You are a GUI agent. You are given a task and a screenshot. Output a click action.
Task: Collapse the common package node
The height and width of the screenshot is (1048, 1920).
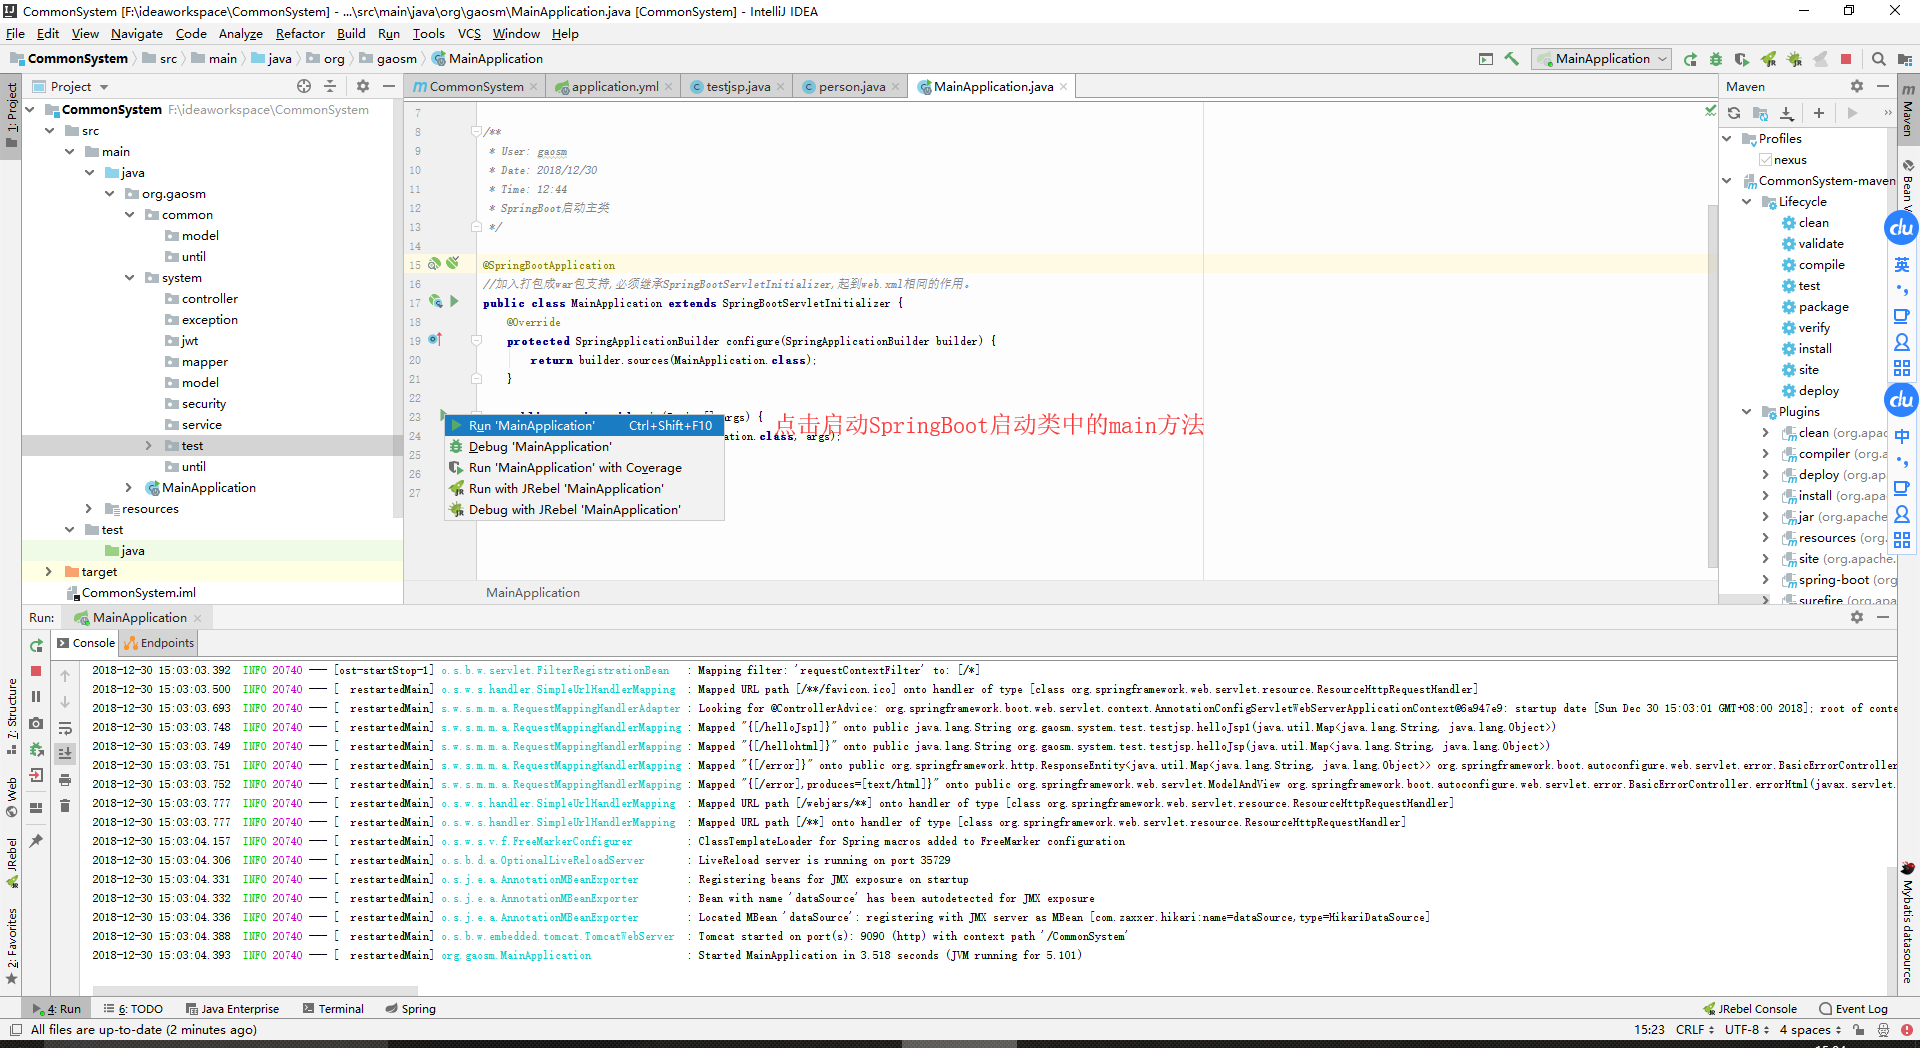pyautogui.click(x=129, y=215)
